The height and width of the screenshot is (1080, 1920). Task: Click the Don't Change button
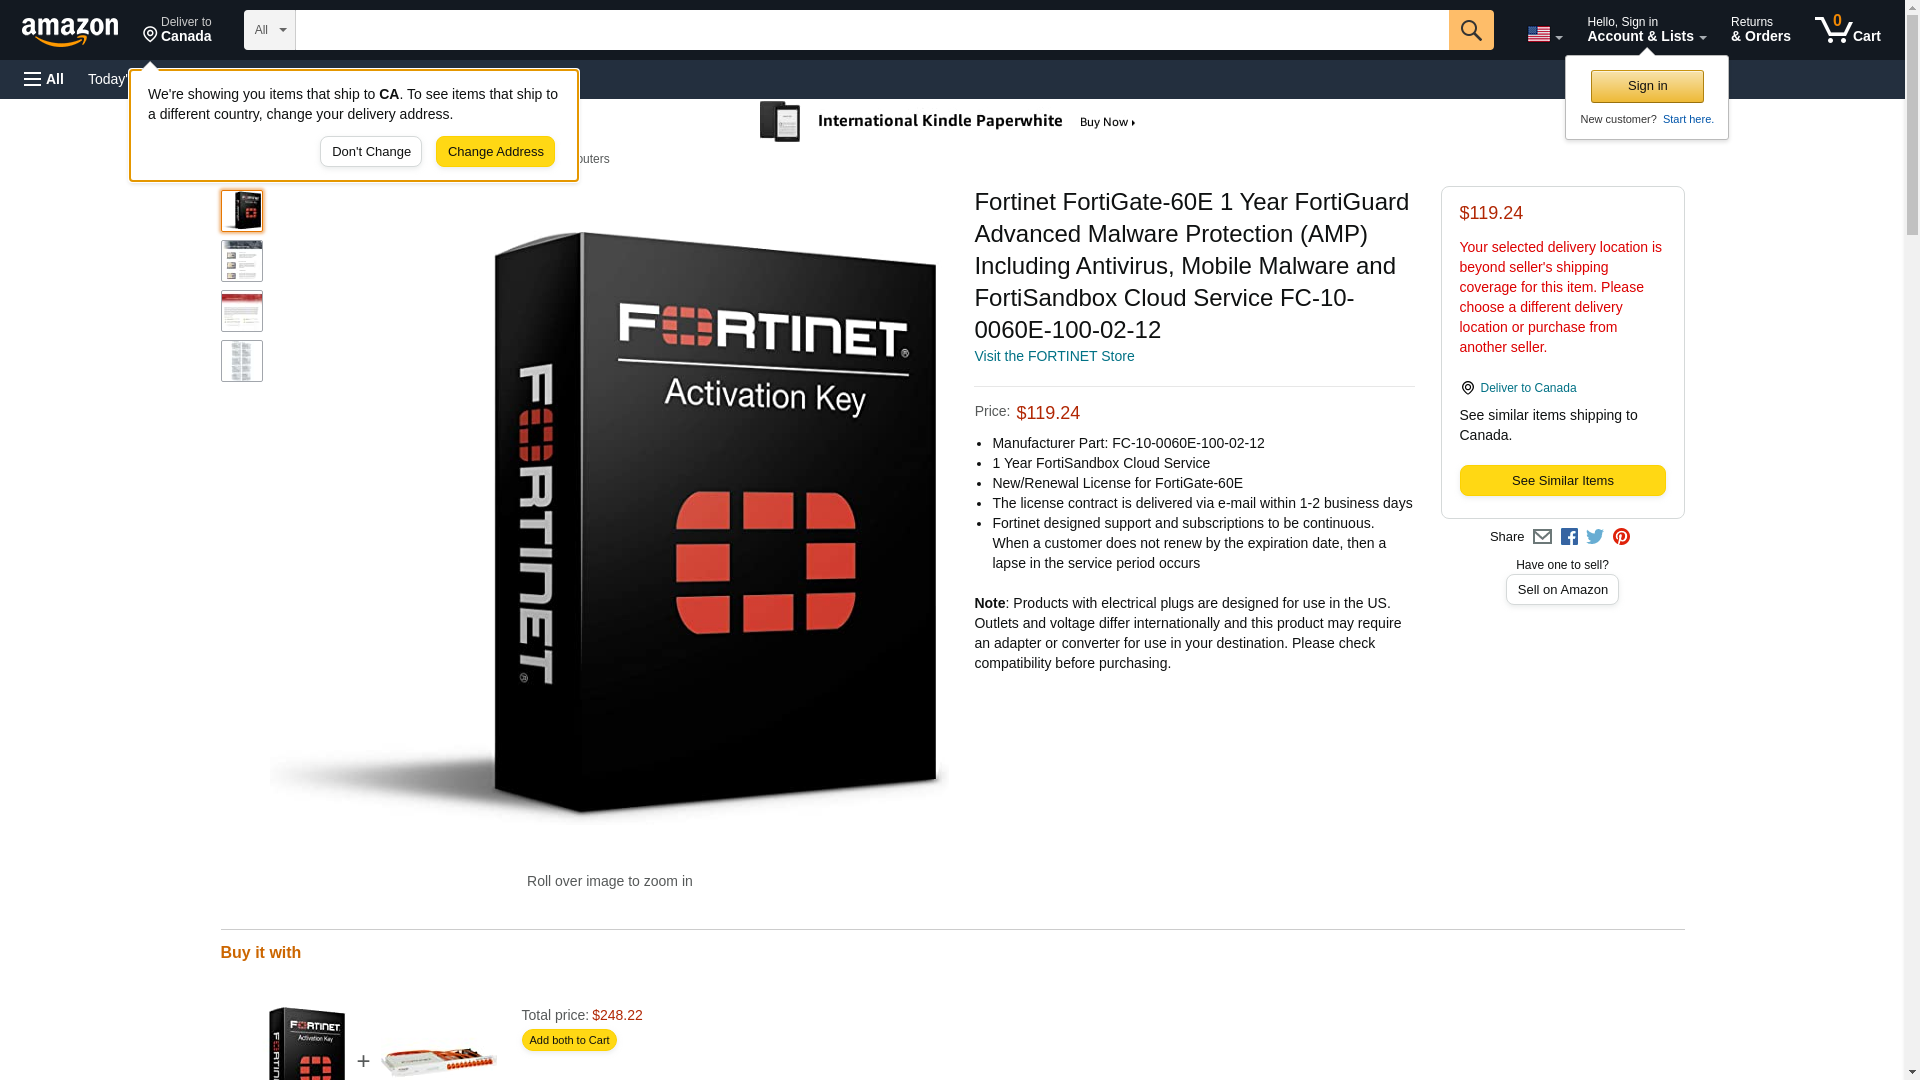coord(371,152)
